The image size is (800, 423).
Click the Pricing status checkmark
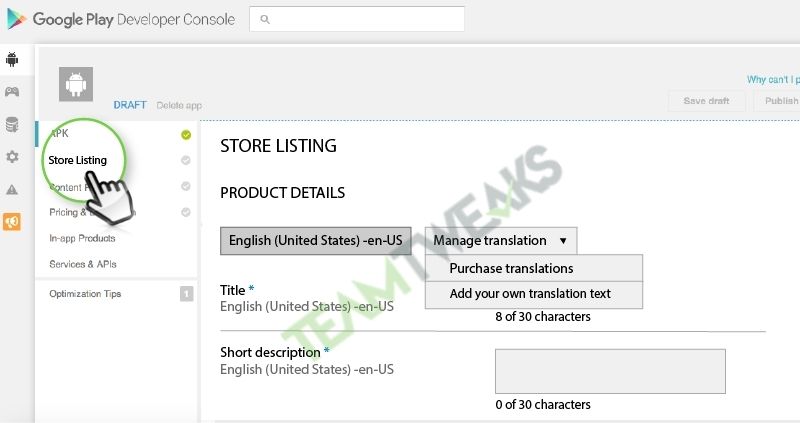[x=186, y=212]
